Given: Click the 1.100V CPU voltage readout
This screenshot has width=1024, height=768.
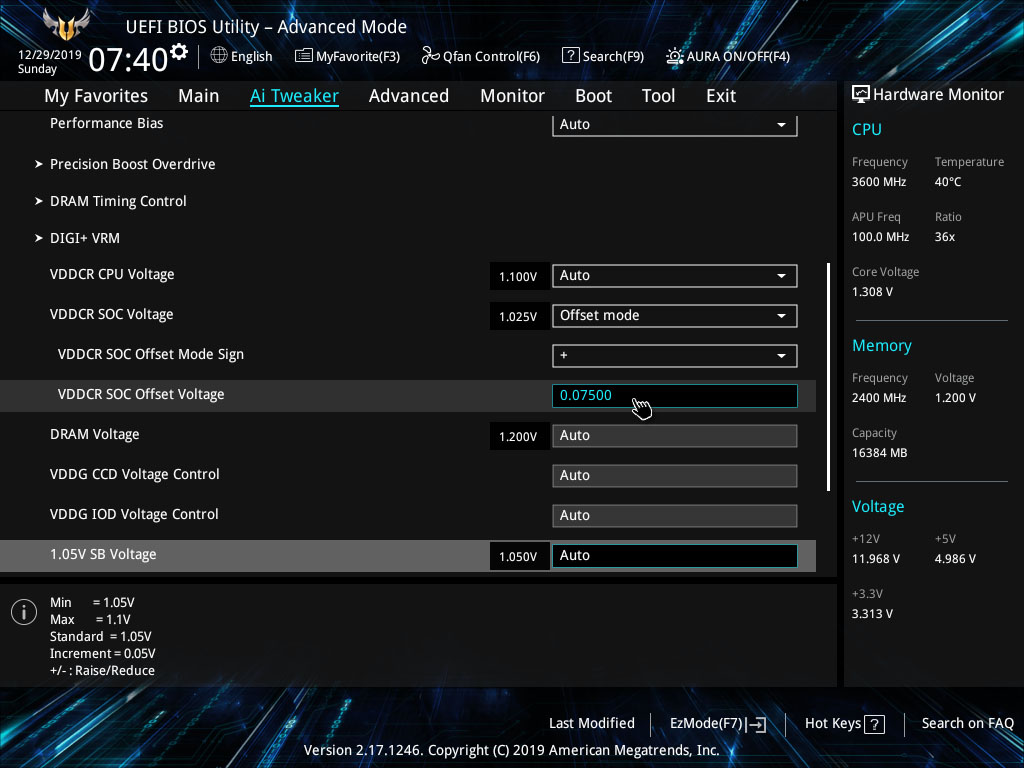Looking at the screenshot, I should point(519,276).
